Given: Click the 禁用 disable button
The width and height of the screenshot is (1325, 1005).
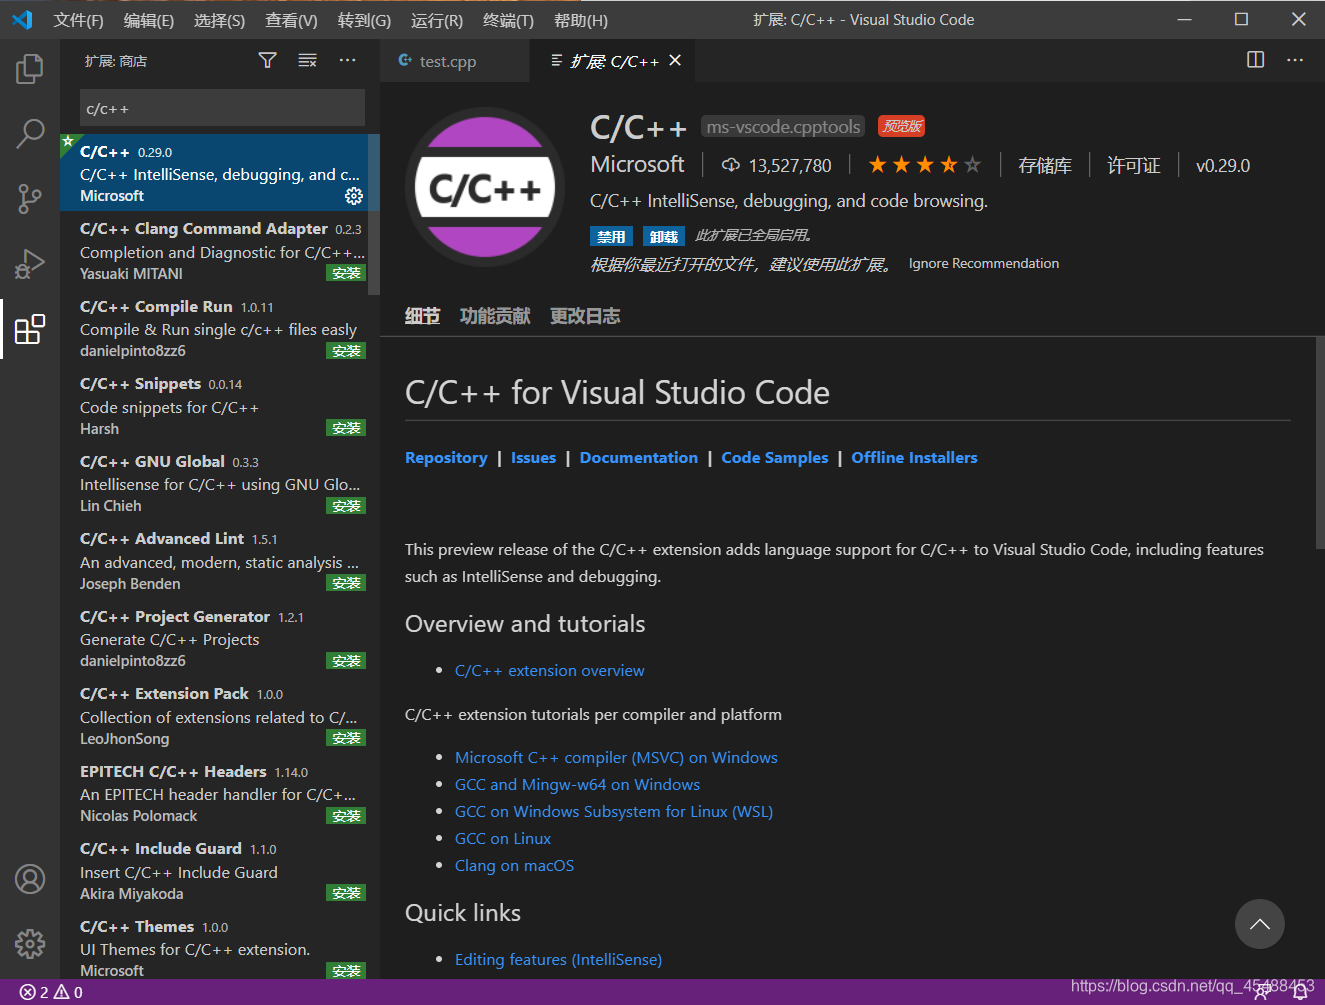Looking at the screenshot, I should click(x=611, y=236).
